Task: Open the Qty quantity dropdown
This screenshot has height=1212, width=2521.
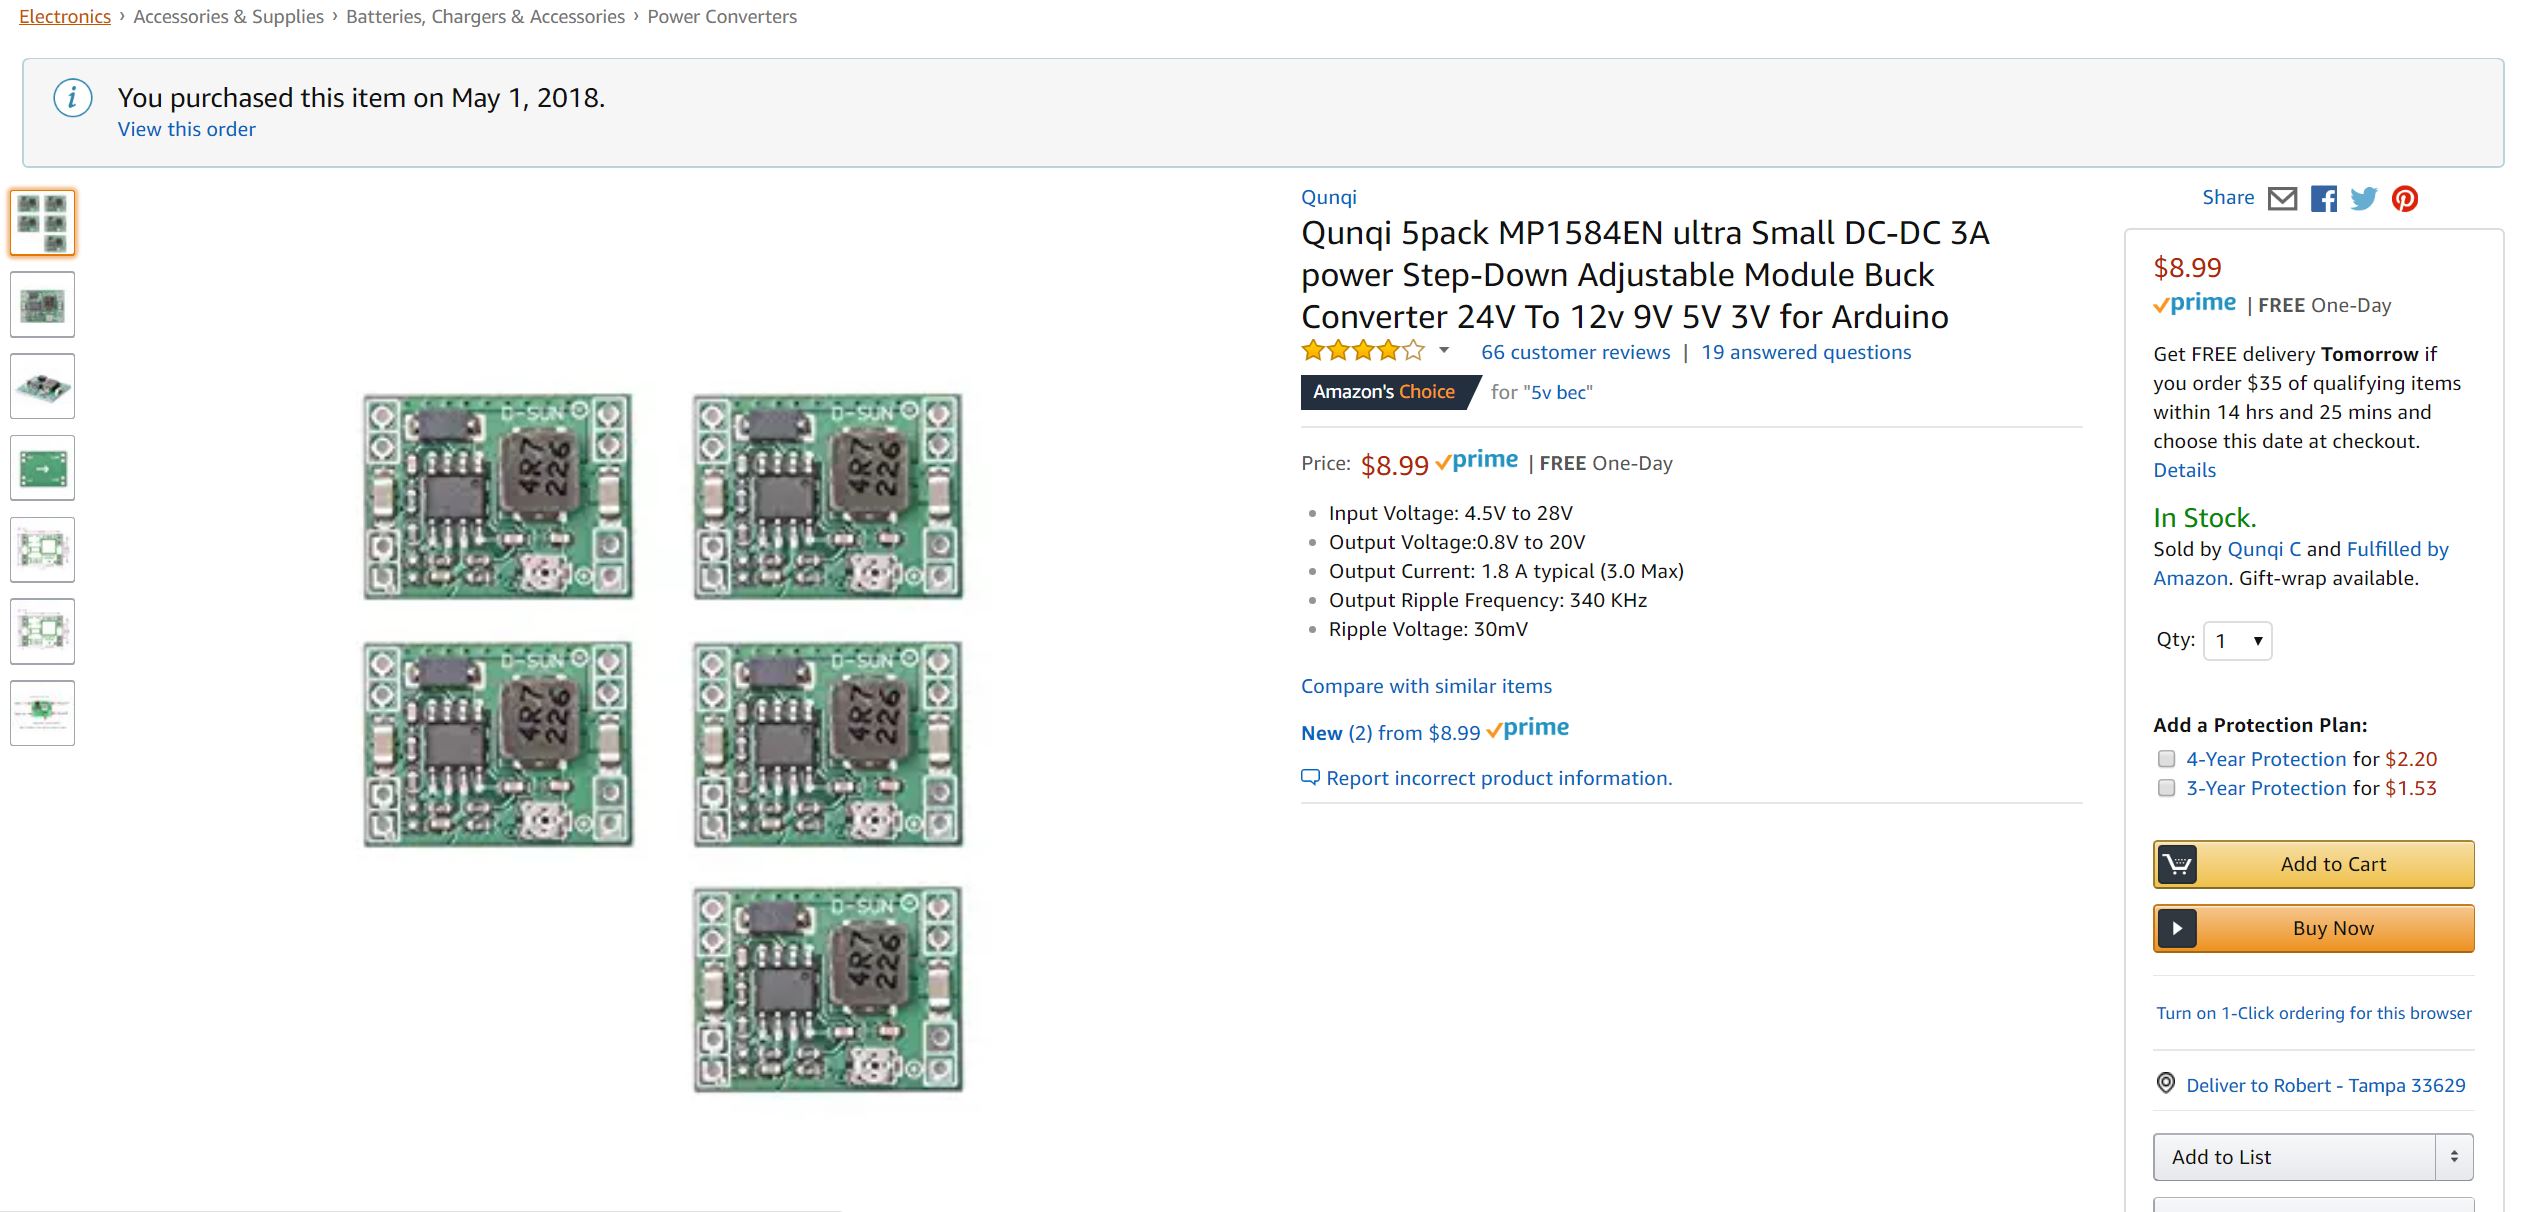Action: coord(2237,641)
